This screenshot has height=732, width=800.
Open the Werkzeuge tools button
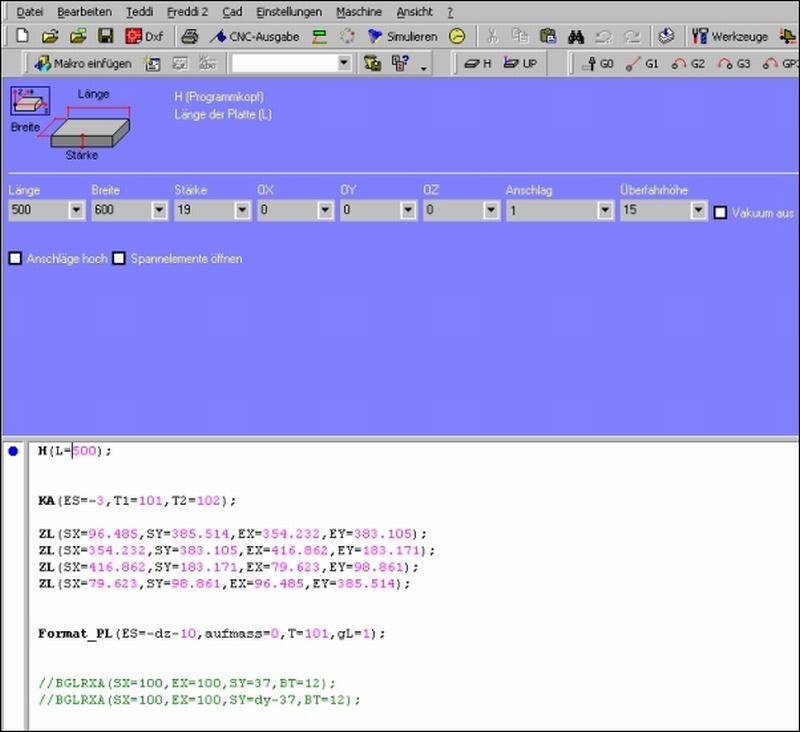pyautogui.click(x=730, y=36)
